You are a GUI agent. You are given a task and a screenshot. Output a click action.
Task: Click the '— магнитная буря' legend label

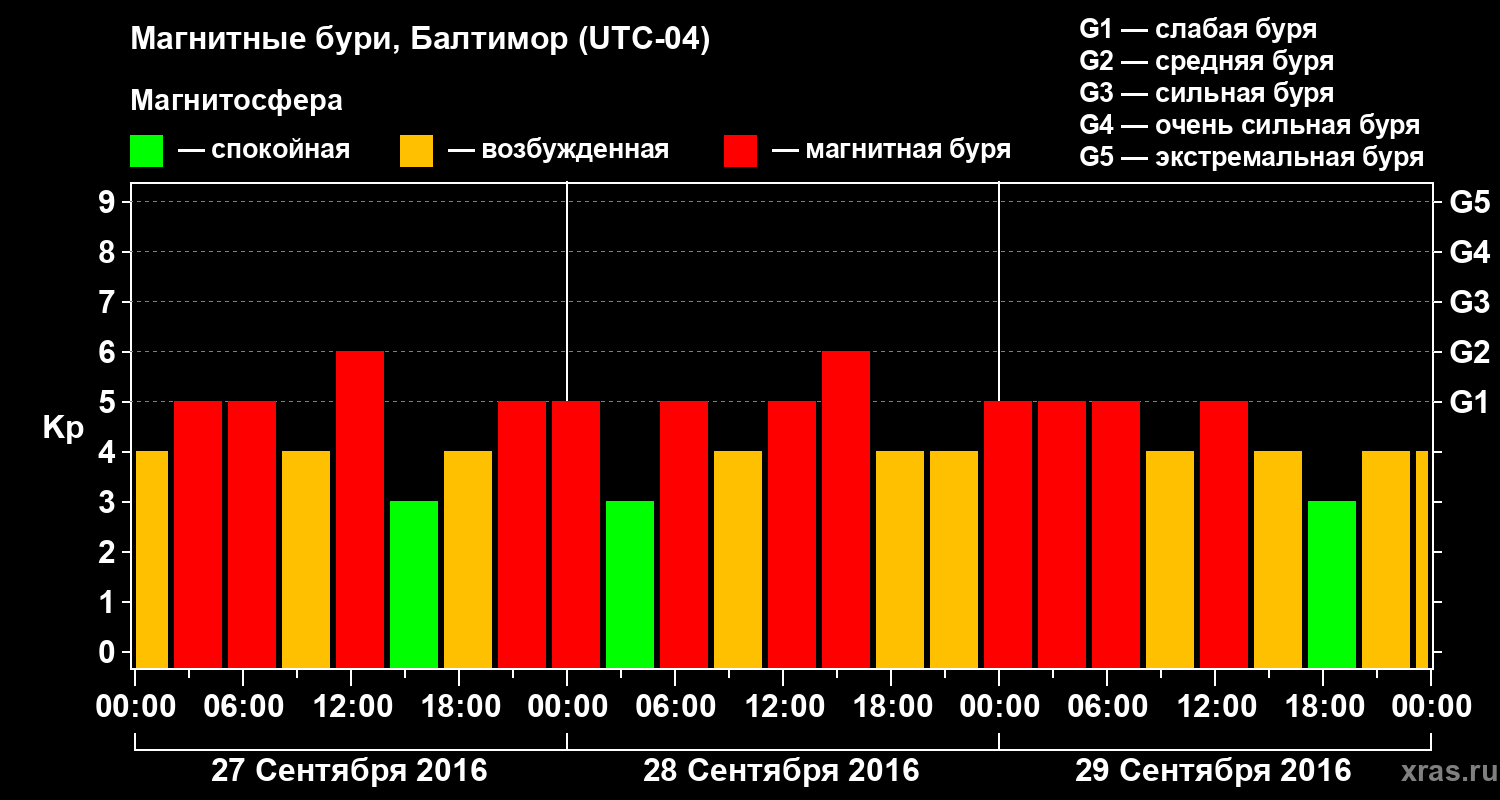(891, 151)
